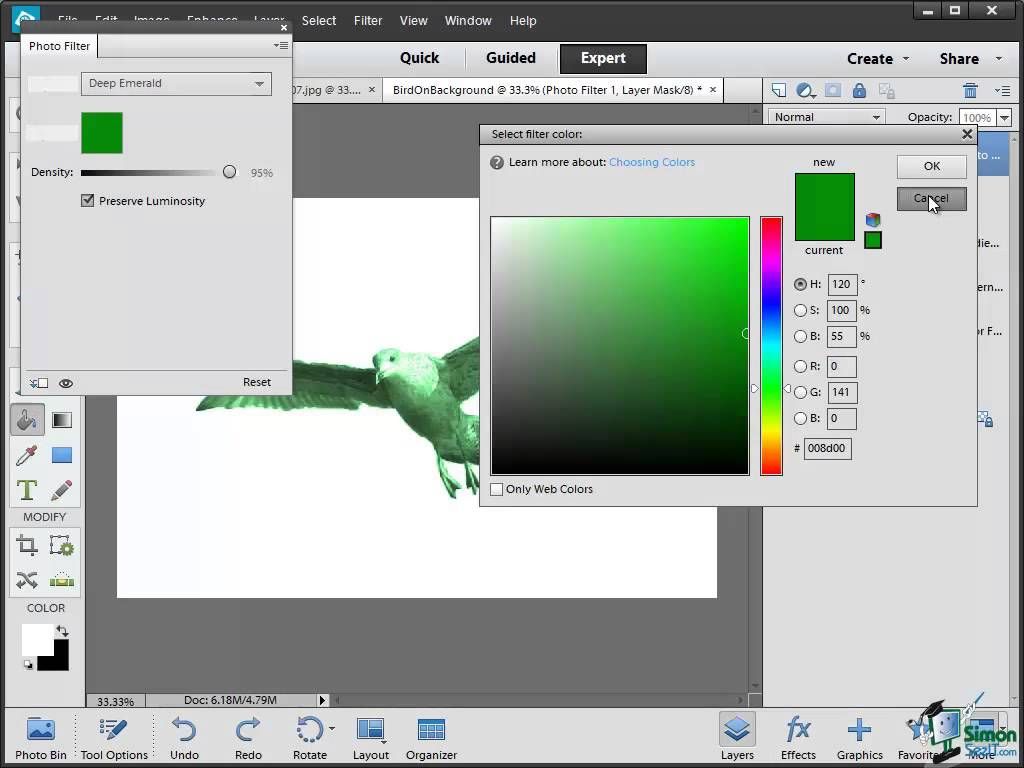
Task: Open the Deep Emerald filter dropdown
Action: coord(176,84)
